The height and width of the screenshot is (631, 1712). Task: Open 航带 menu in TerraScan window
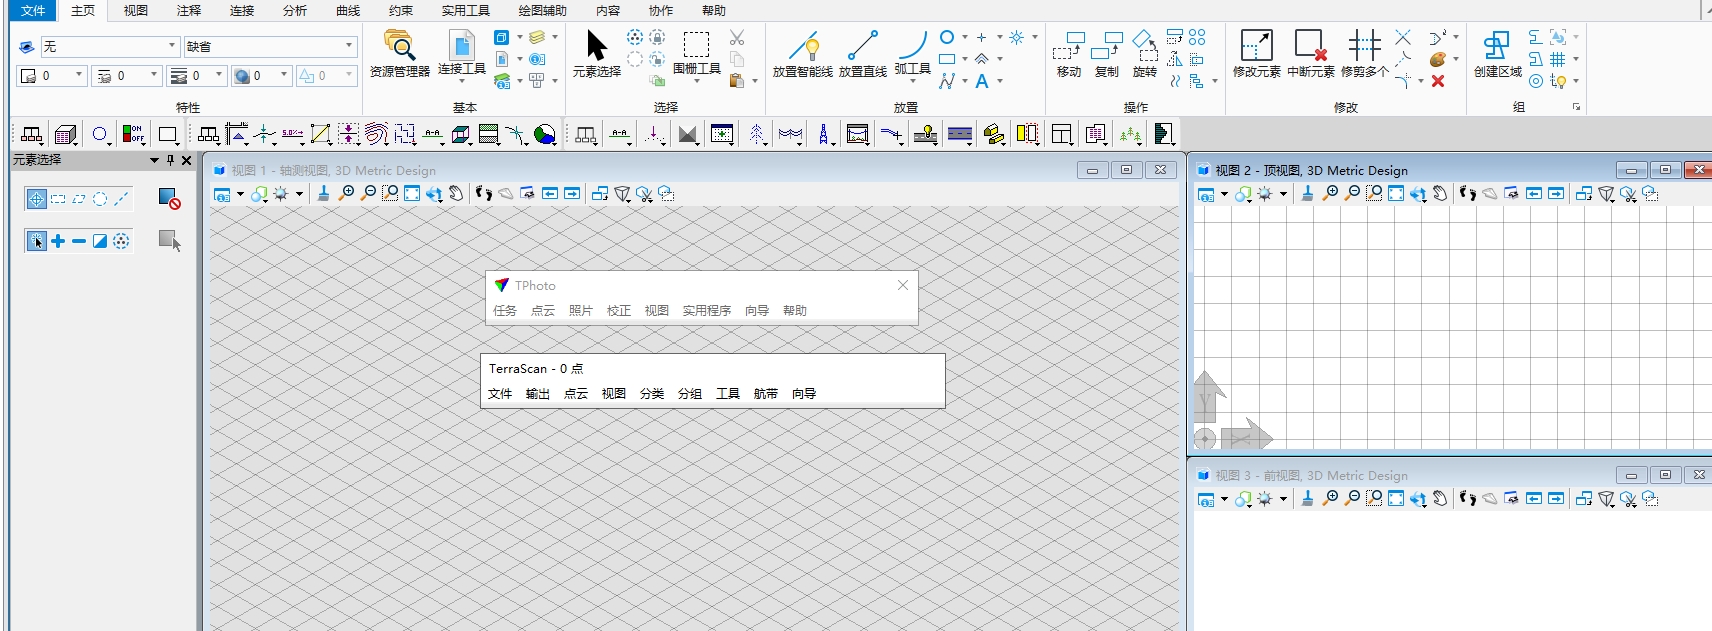(765, 394)
